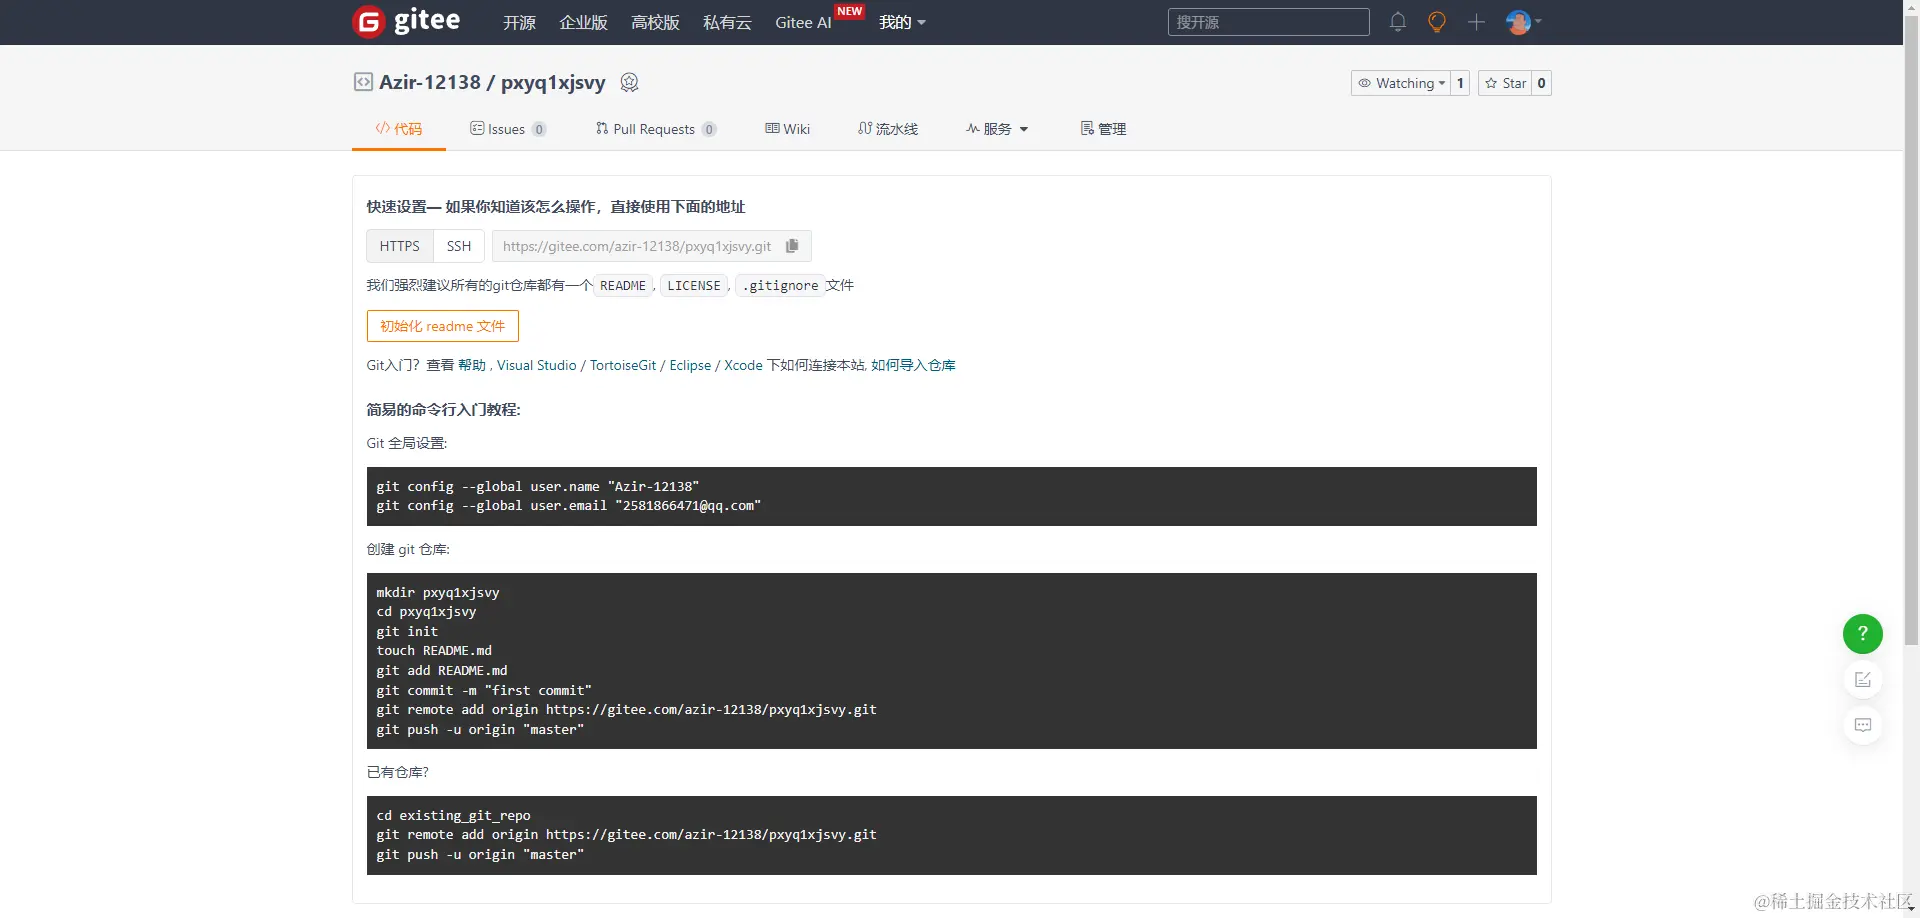Click the .gitignore tag

click(x=780, y=286)
